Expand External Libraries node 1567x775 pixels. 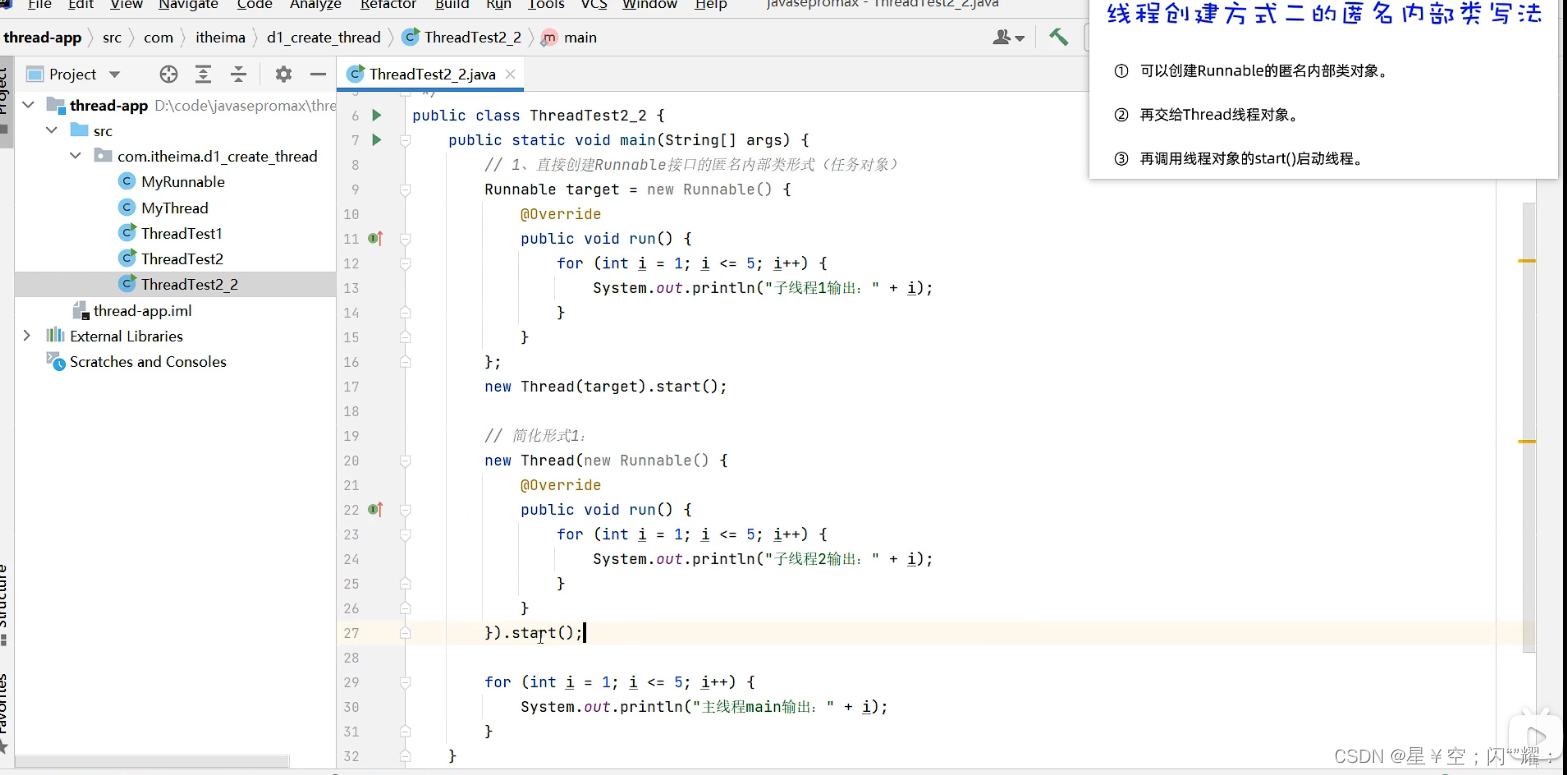coord(28,337)
